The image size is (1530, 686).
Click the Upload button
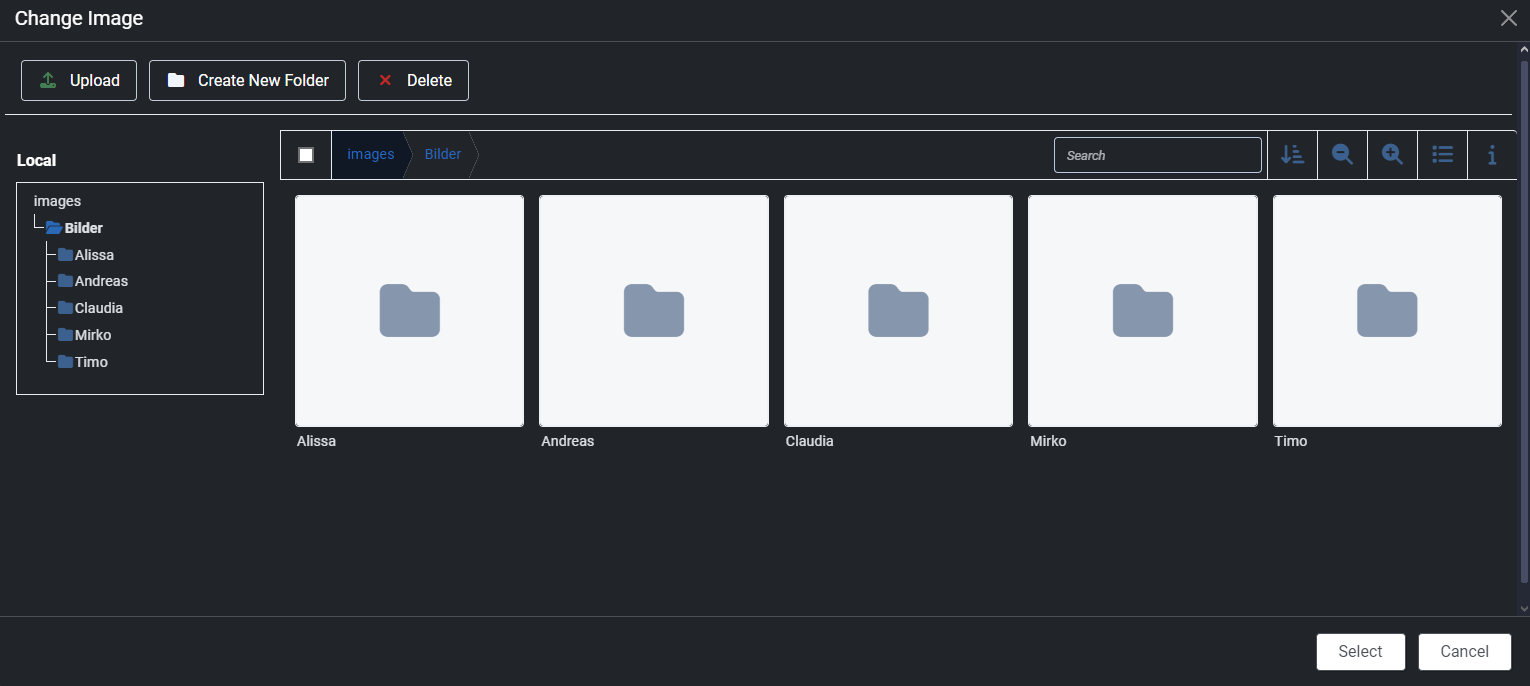(79, 81)
